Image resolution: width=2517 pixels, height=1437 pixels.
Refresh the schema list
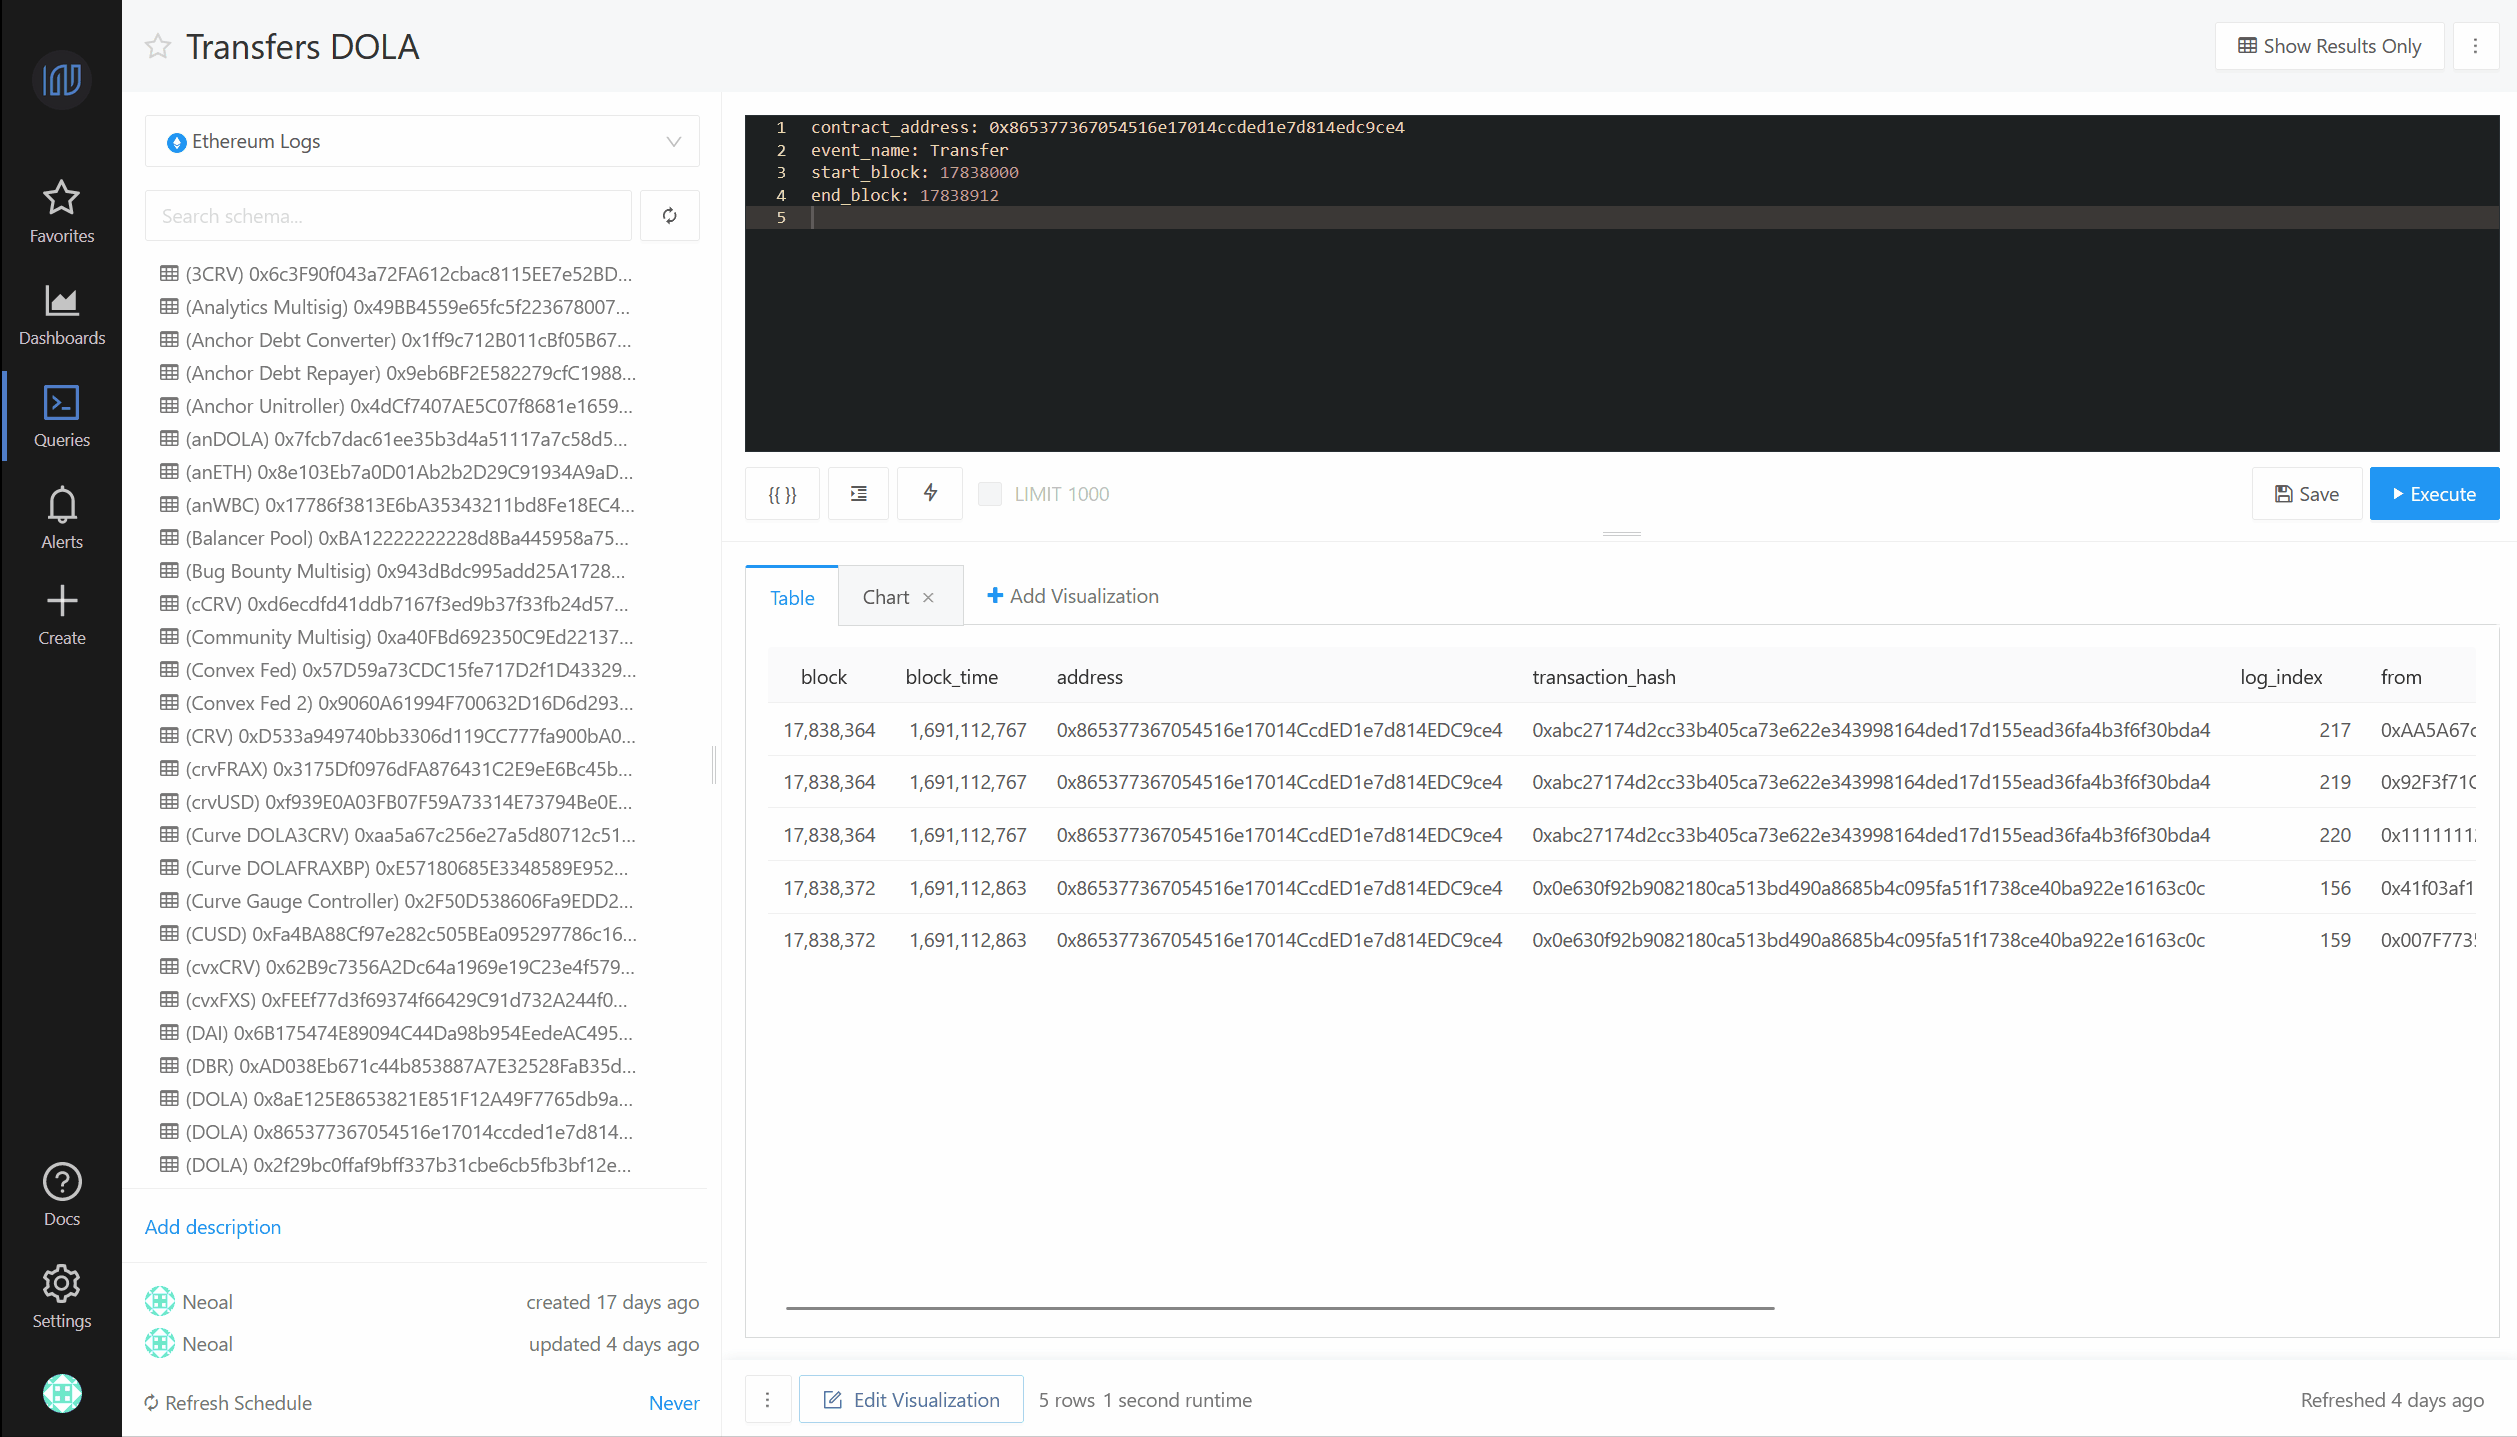(x=669, y=216)
